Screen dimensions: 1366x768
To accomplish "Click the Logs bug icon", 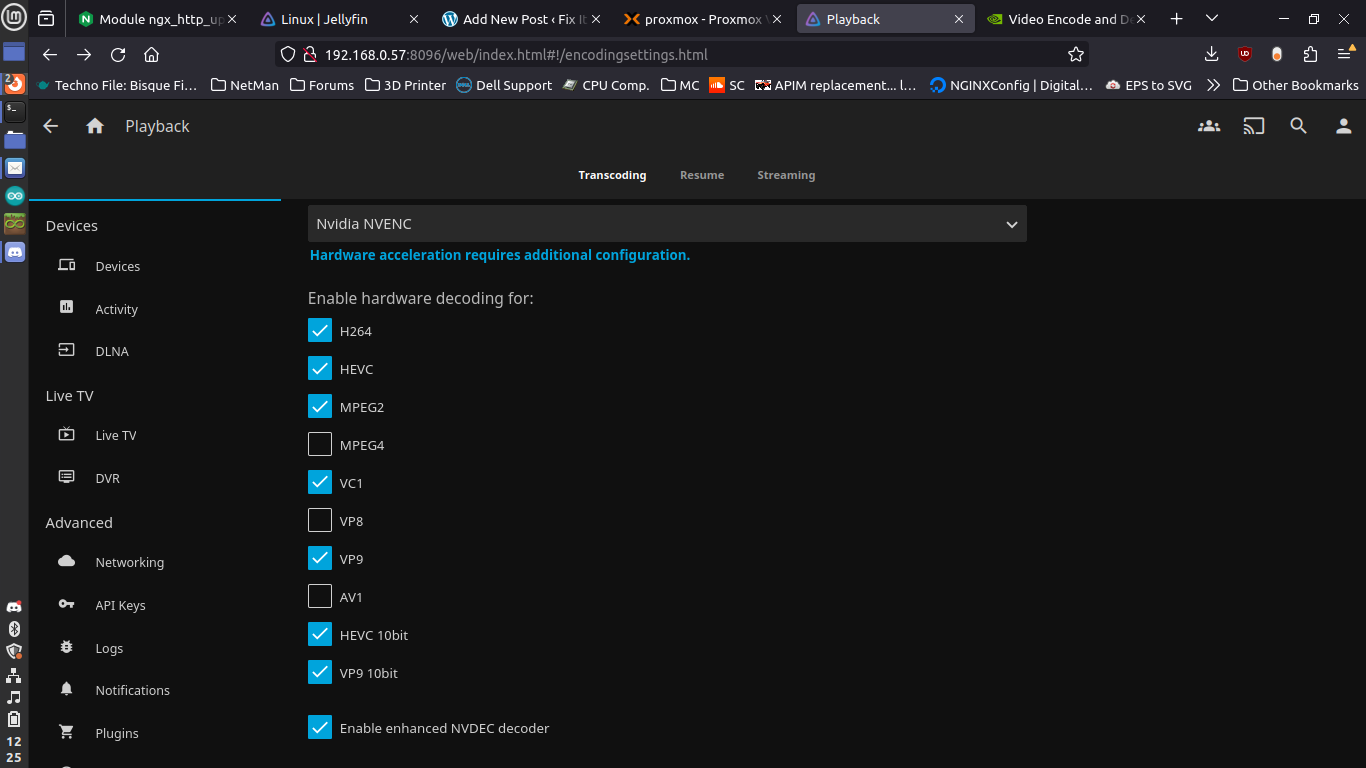I will tap(67, 647).
